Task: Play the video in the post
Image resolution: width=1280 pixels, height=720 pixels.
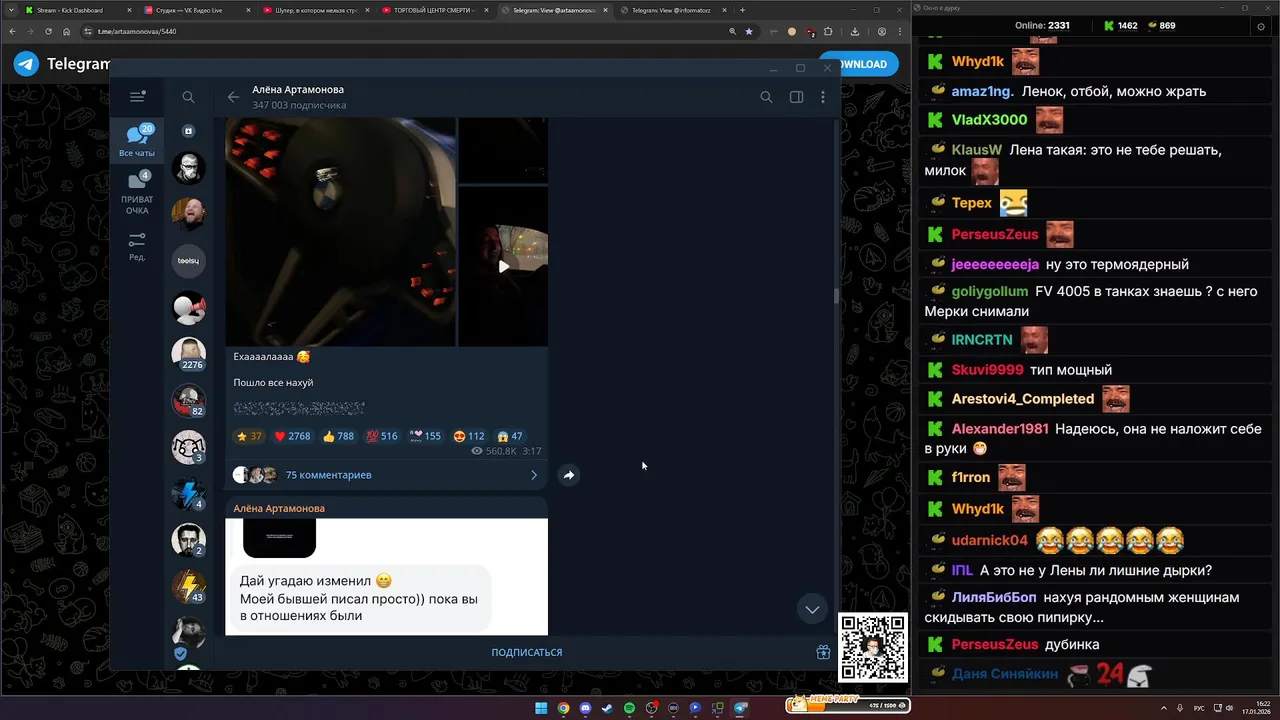Action: pos(503,266)
